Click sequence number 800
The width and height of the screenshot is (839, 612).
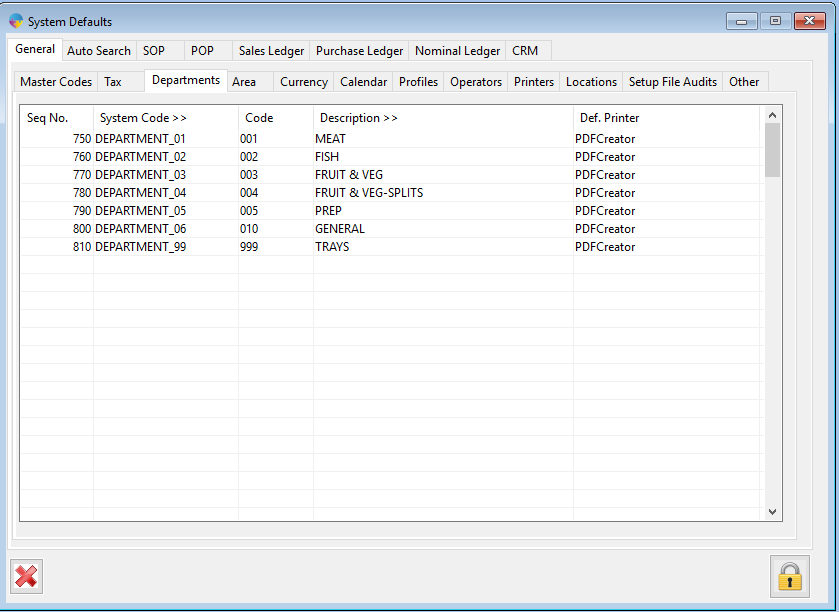(x=82, y=229)
